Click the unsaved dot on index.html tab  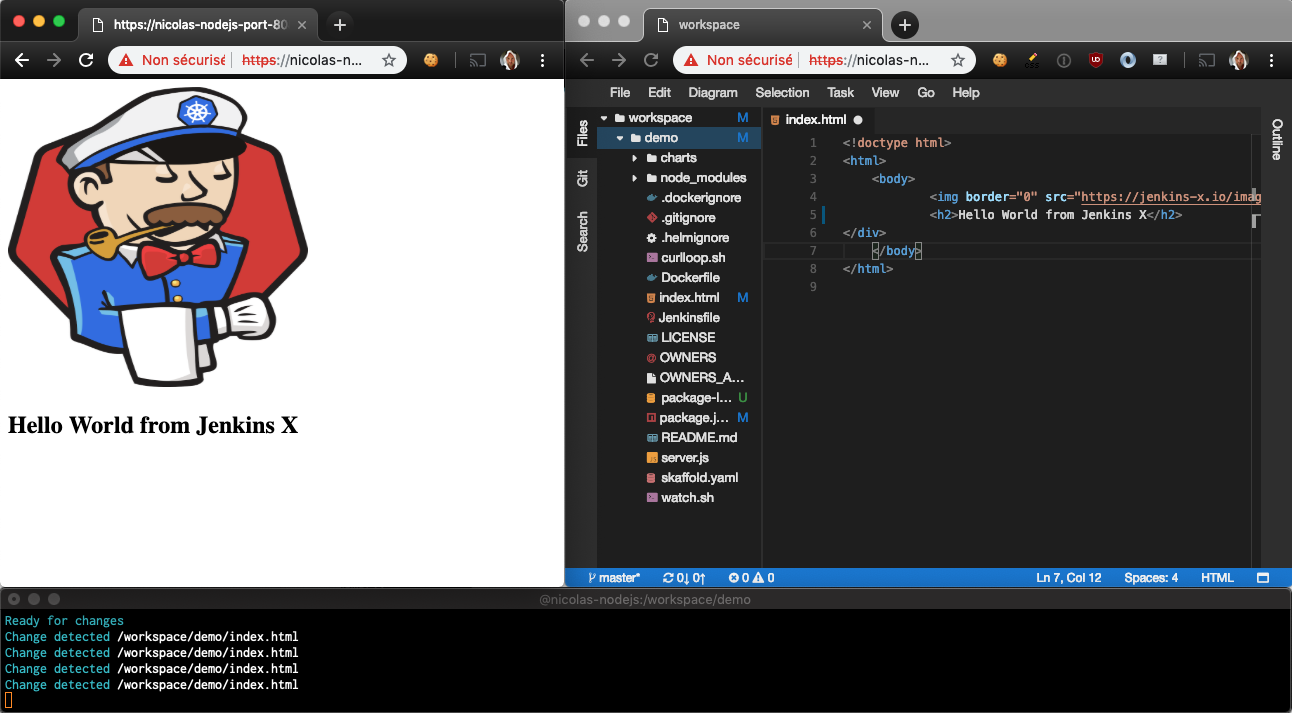858,120
